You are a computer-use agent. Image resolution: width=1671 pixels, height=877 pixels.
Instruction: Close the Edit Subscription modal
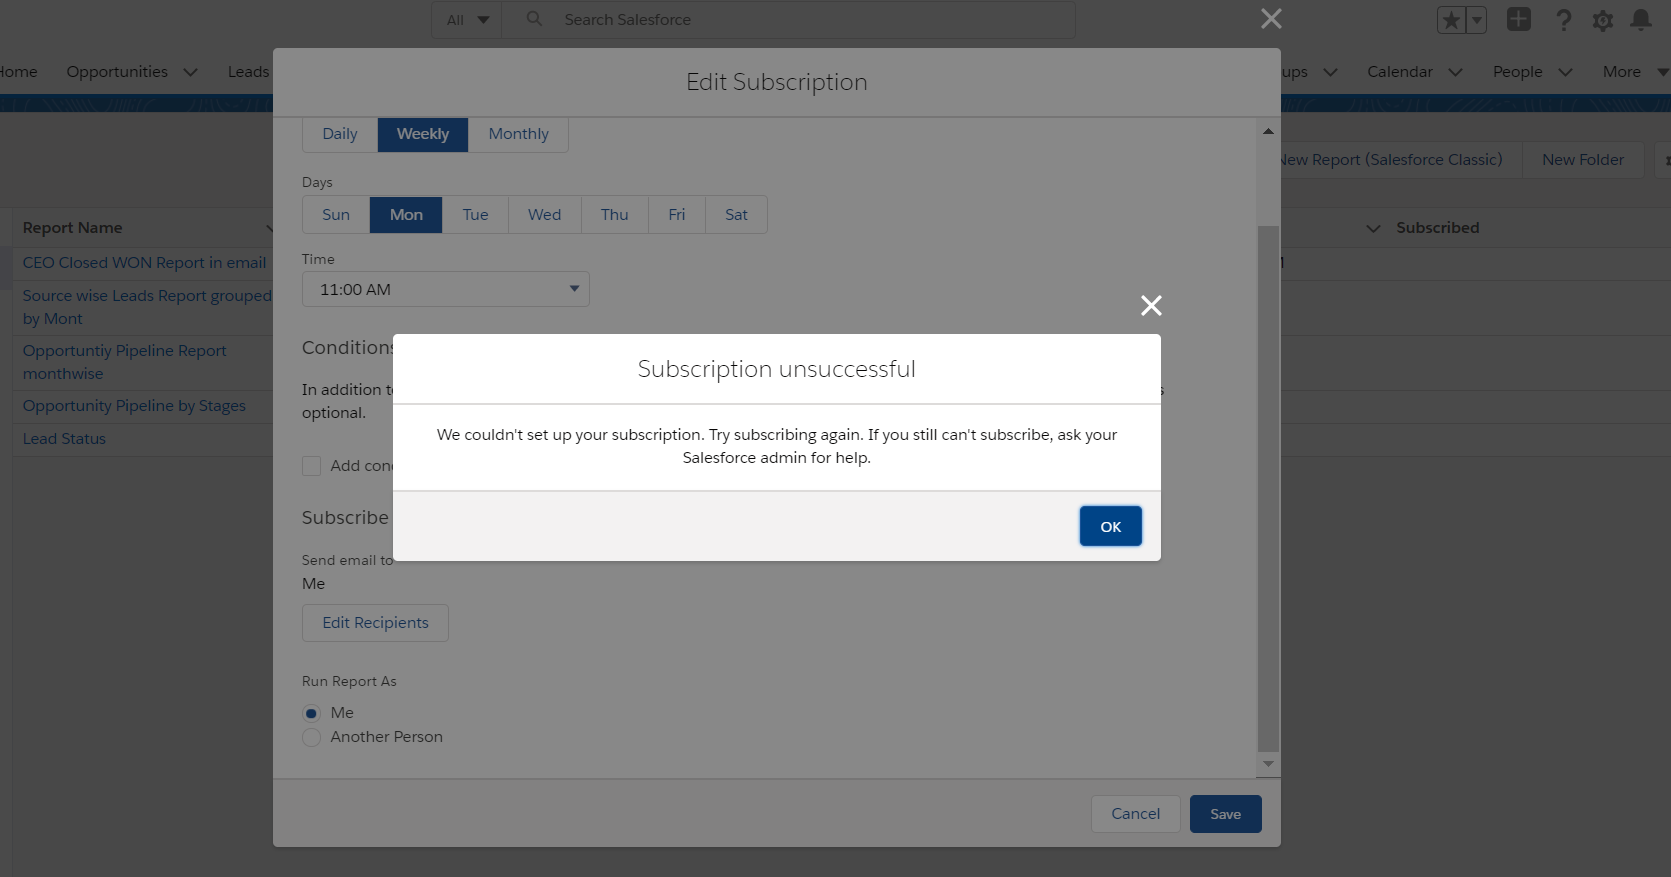[1271, 19]
